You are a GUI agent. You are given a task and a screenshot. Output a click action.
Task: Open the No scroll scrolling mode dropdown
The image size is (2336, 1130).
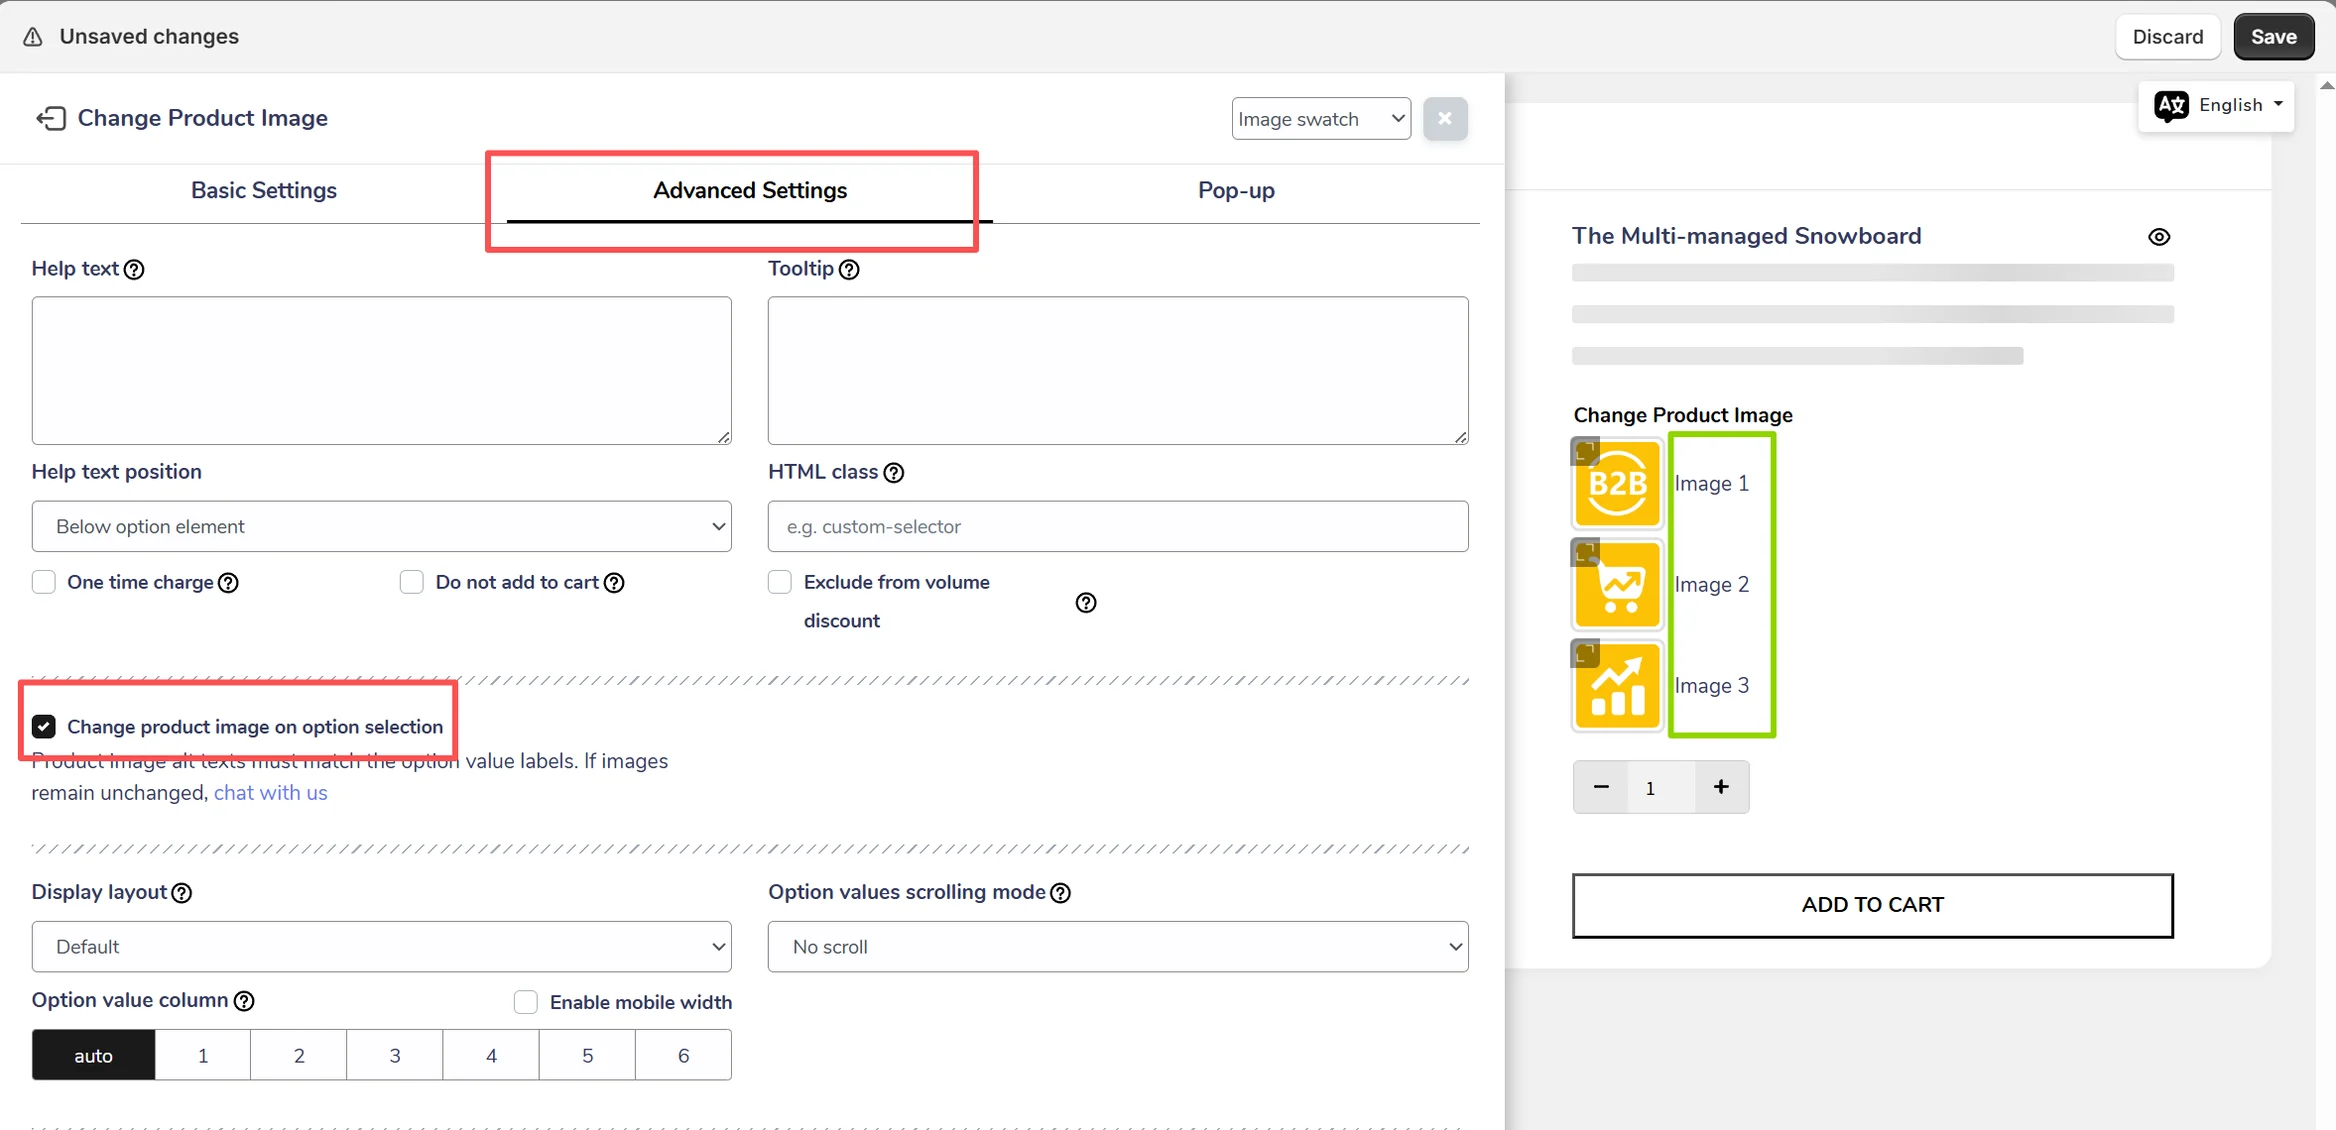[1118, 947]
